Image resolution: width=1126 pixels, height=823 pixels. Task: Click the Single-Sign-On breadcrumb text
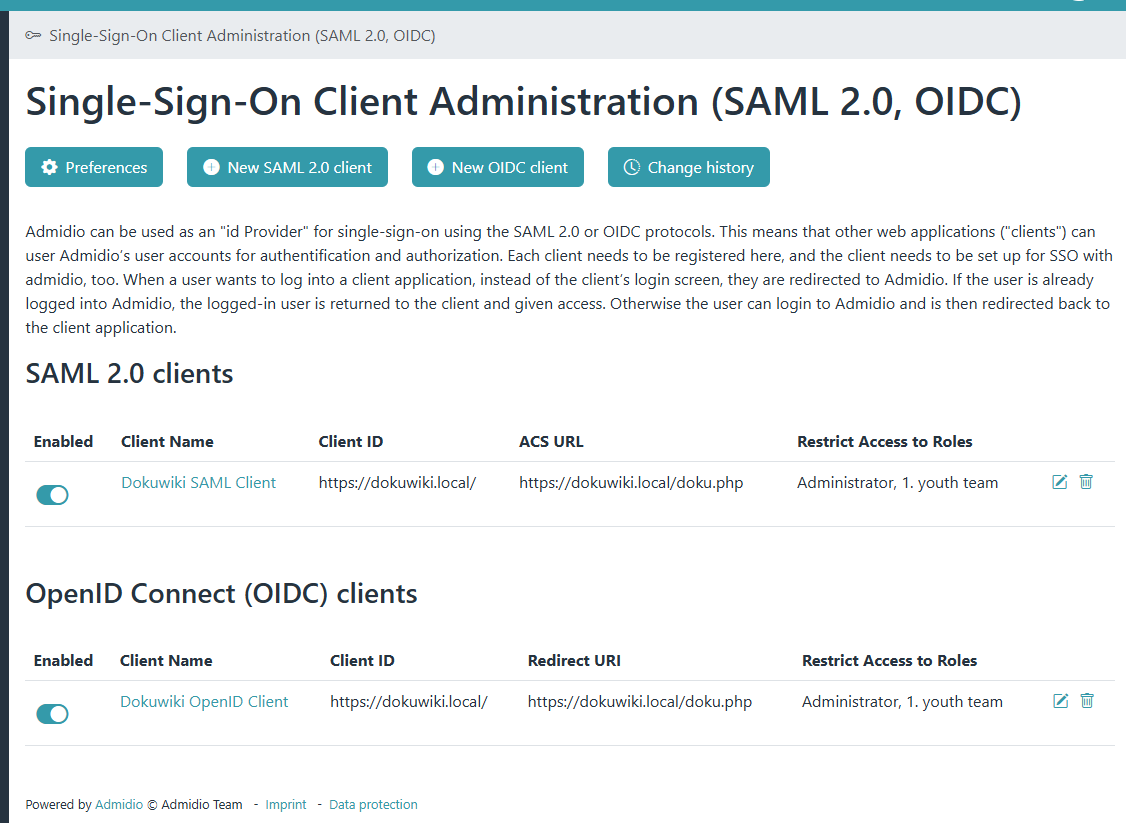(x=242, y=36)
